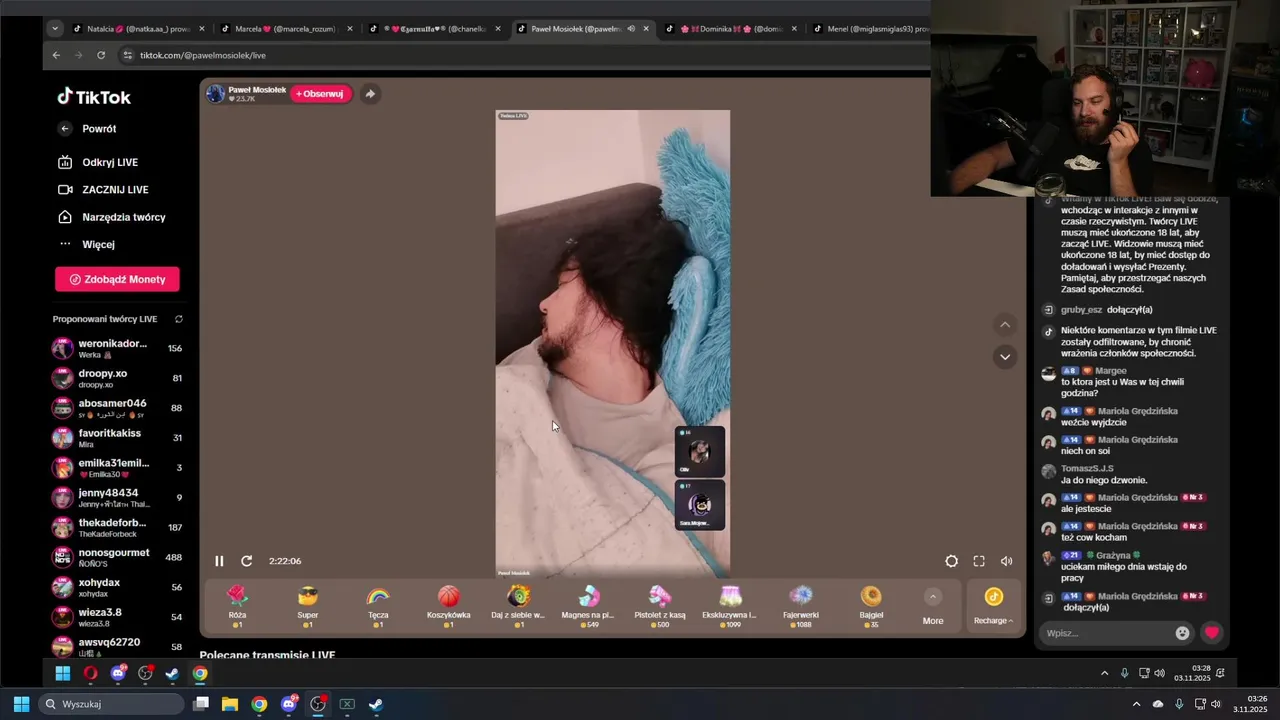1280x720 pixels.
Task: Send the Bajgiel bagel gift
Action: 871,606
